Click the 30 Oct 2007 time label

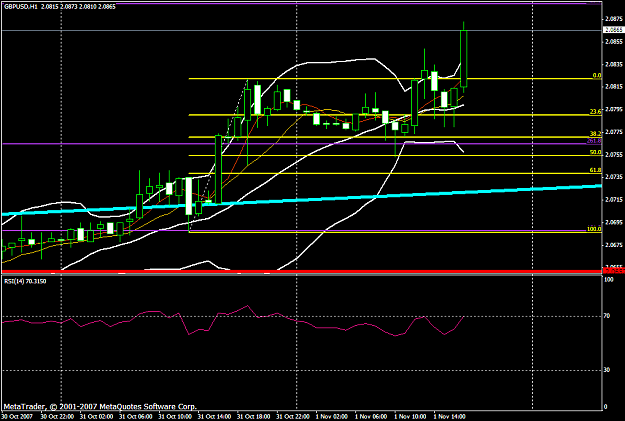[16, 417]
